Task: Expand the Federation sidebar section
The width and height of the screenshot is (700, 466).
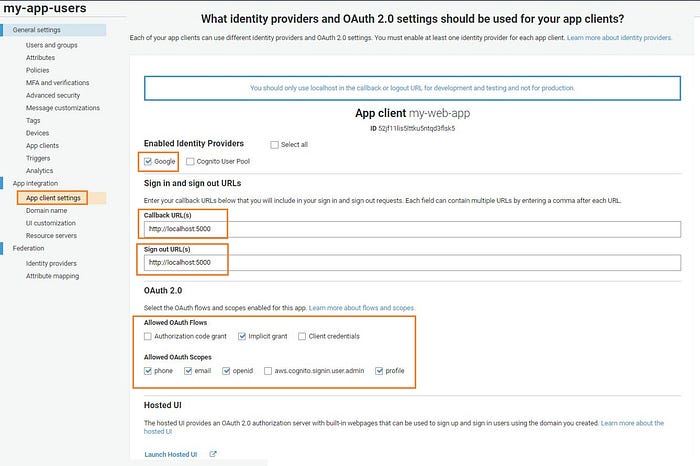Action: point(29,248)
